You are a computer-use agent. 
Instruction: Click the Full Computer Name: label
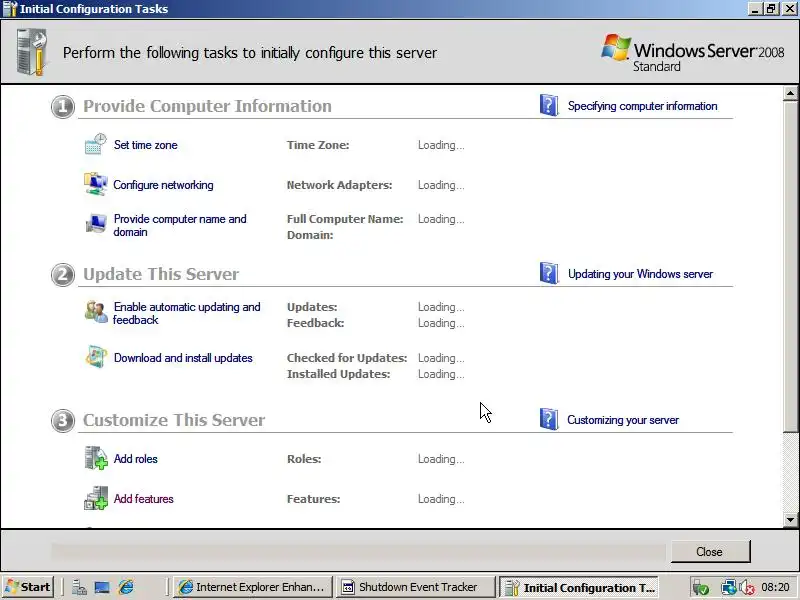345,219
